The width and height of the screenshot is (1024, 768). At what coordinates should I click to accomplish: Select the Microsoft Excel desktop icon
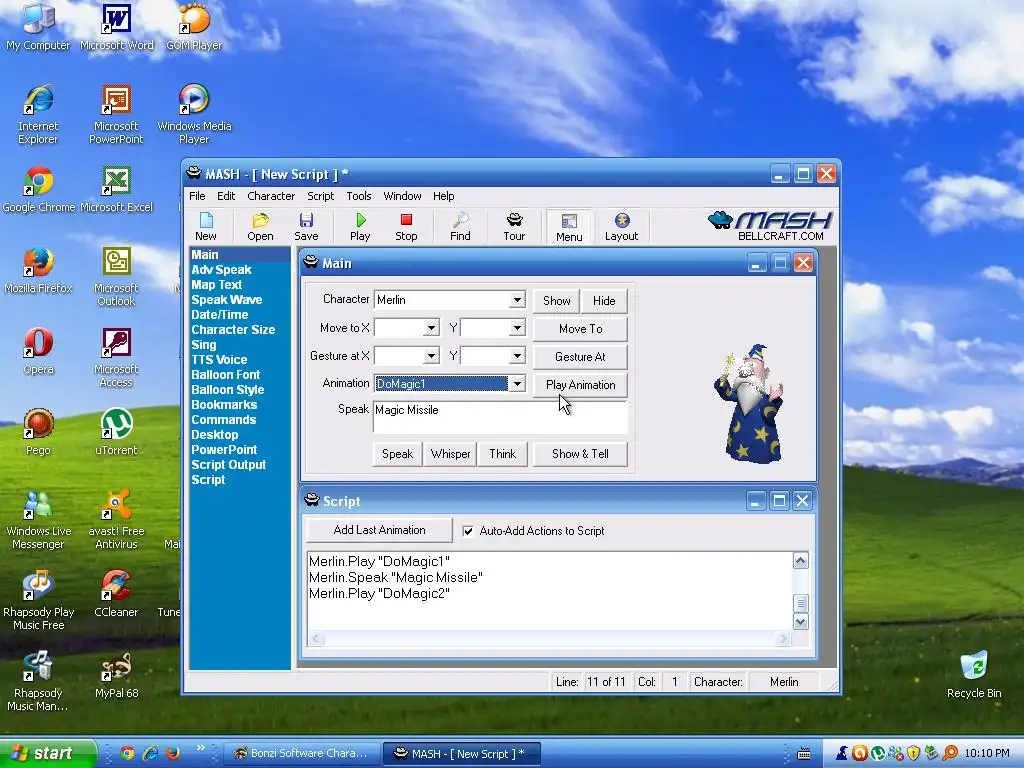coord(116,189)
